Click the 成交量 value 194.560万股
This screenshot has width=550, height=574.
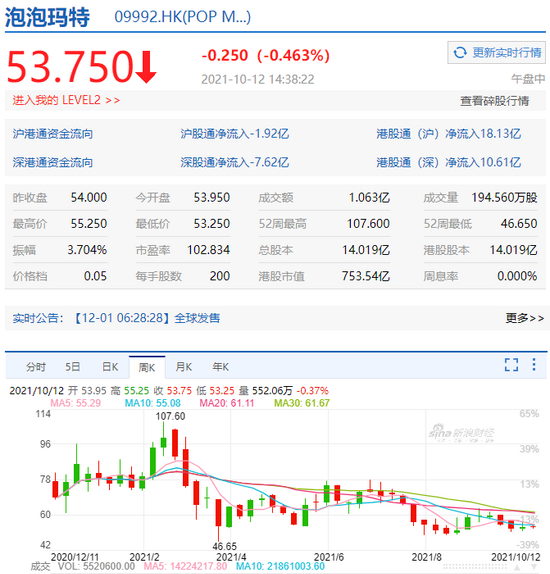click(x=504, y=198)
